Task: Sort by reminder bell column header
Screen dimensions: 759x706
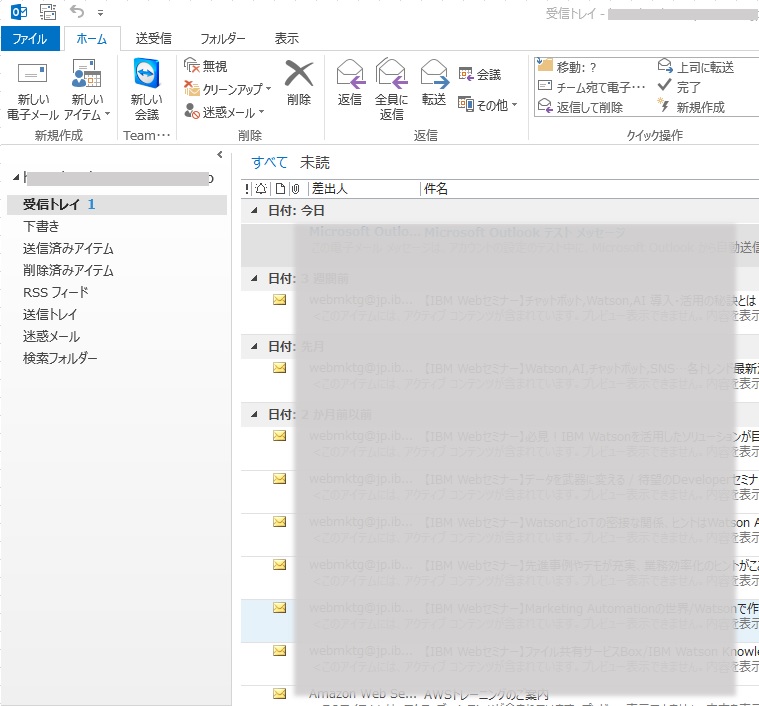Action: click(x=261, y=189)
